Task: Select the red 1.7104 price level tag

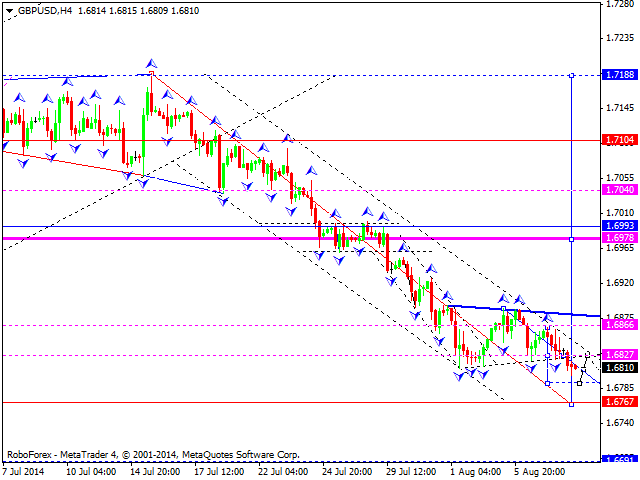Action: 620,140
